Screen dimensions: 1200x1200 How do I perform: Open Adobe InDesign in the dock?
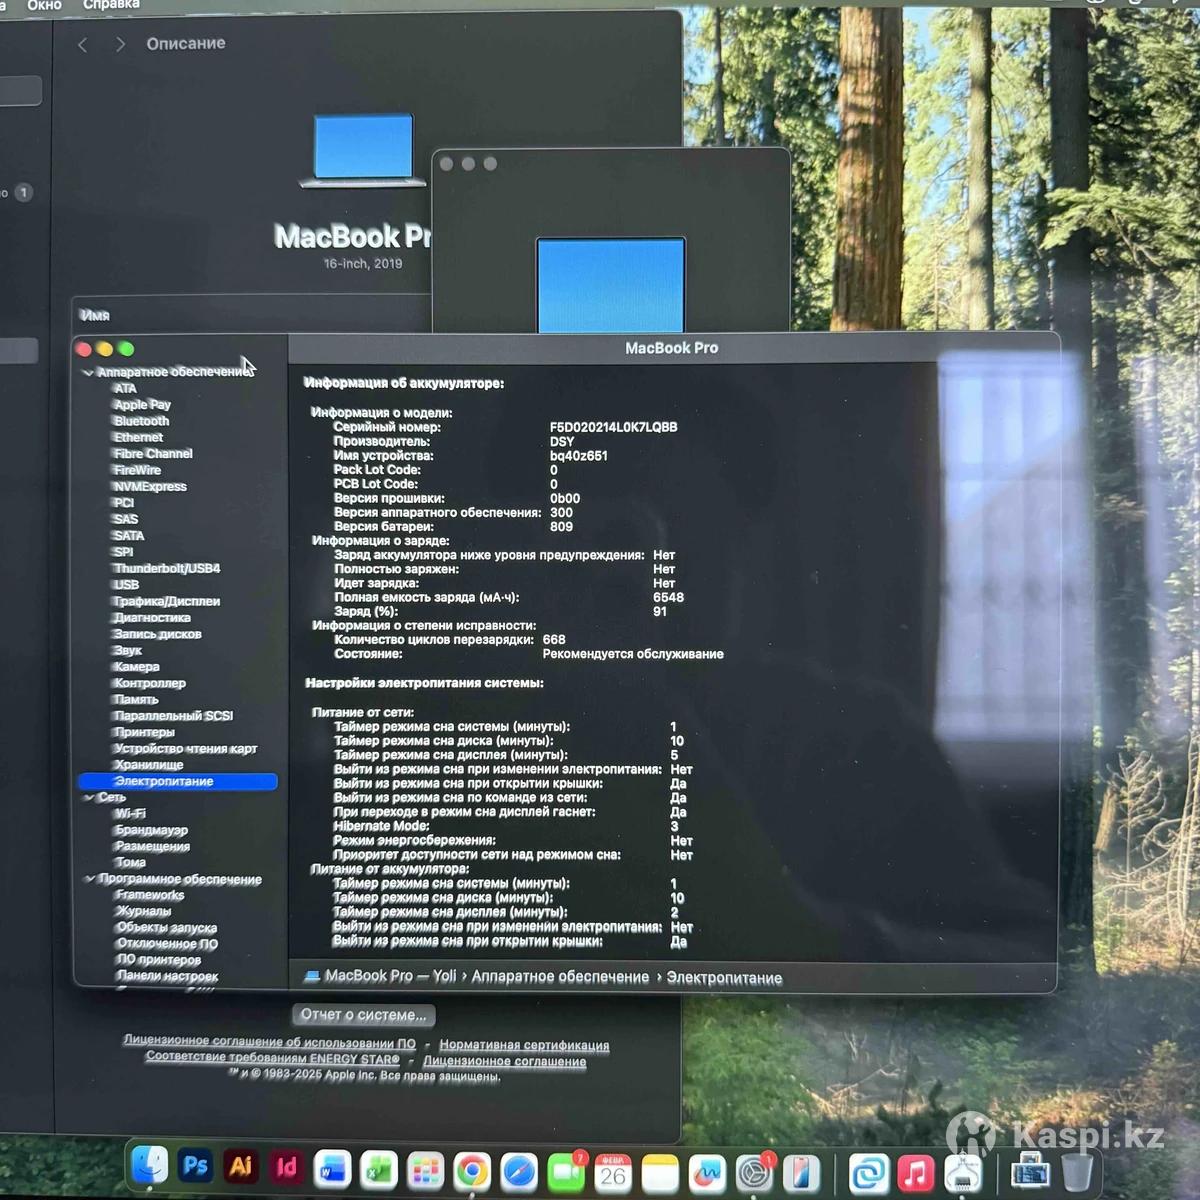(287, 1167)
